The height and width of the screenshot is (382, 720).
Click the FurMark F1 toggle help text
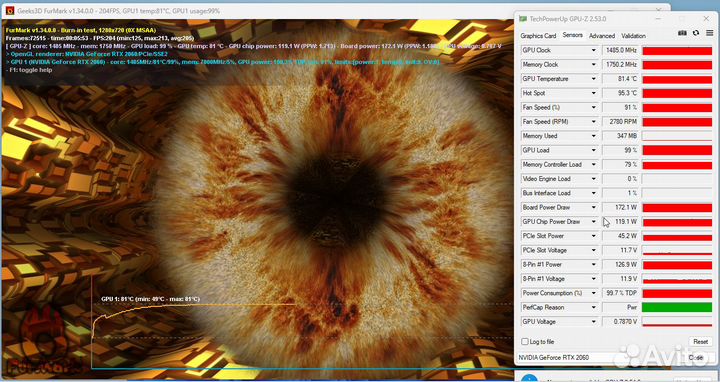click(x=29, y=70)
